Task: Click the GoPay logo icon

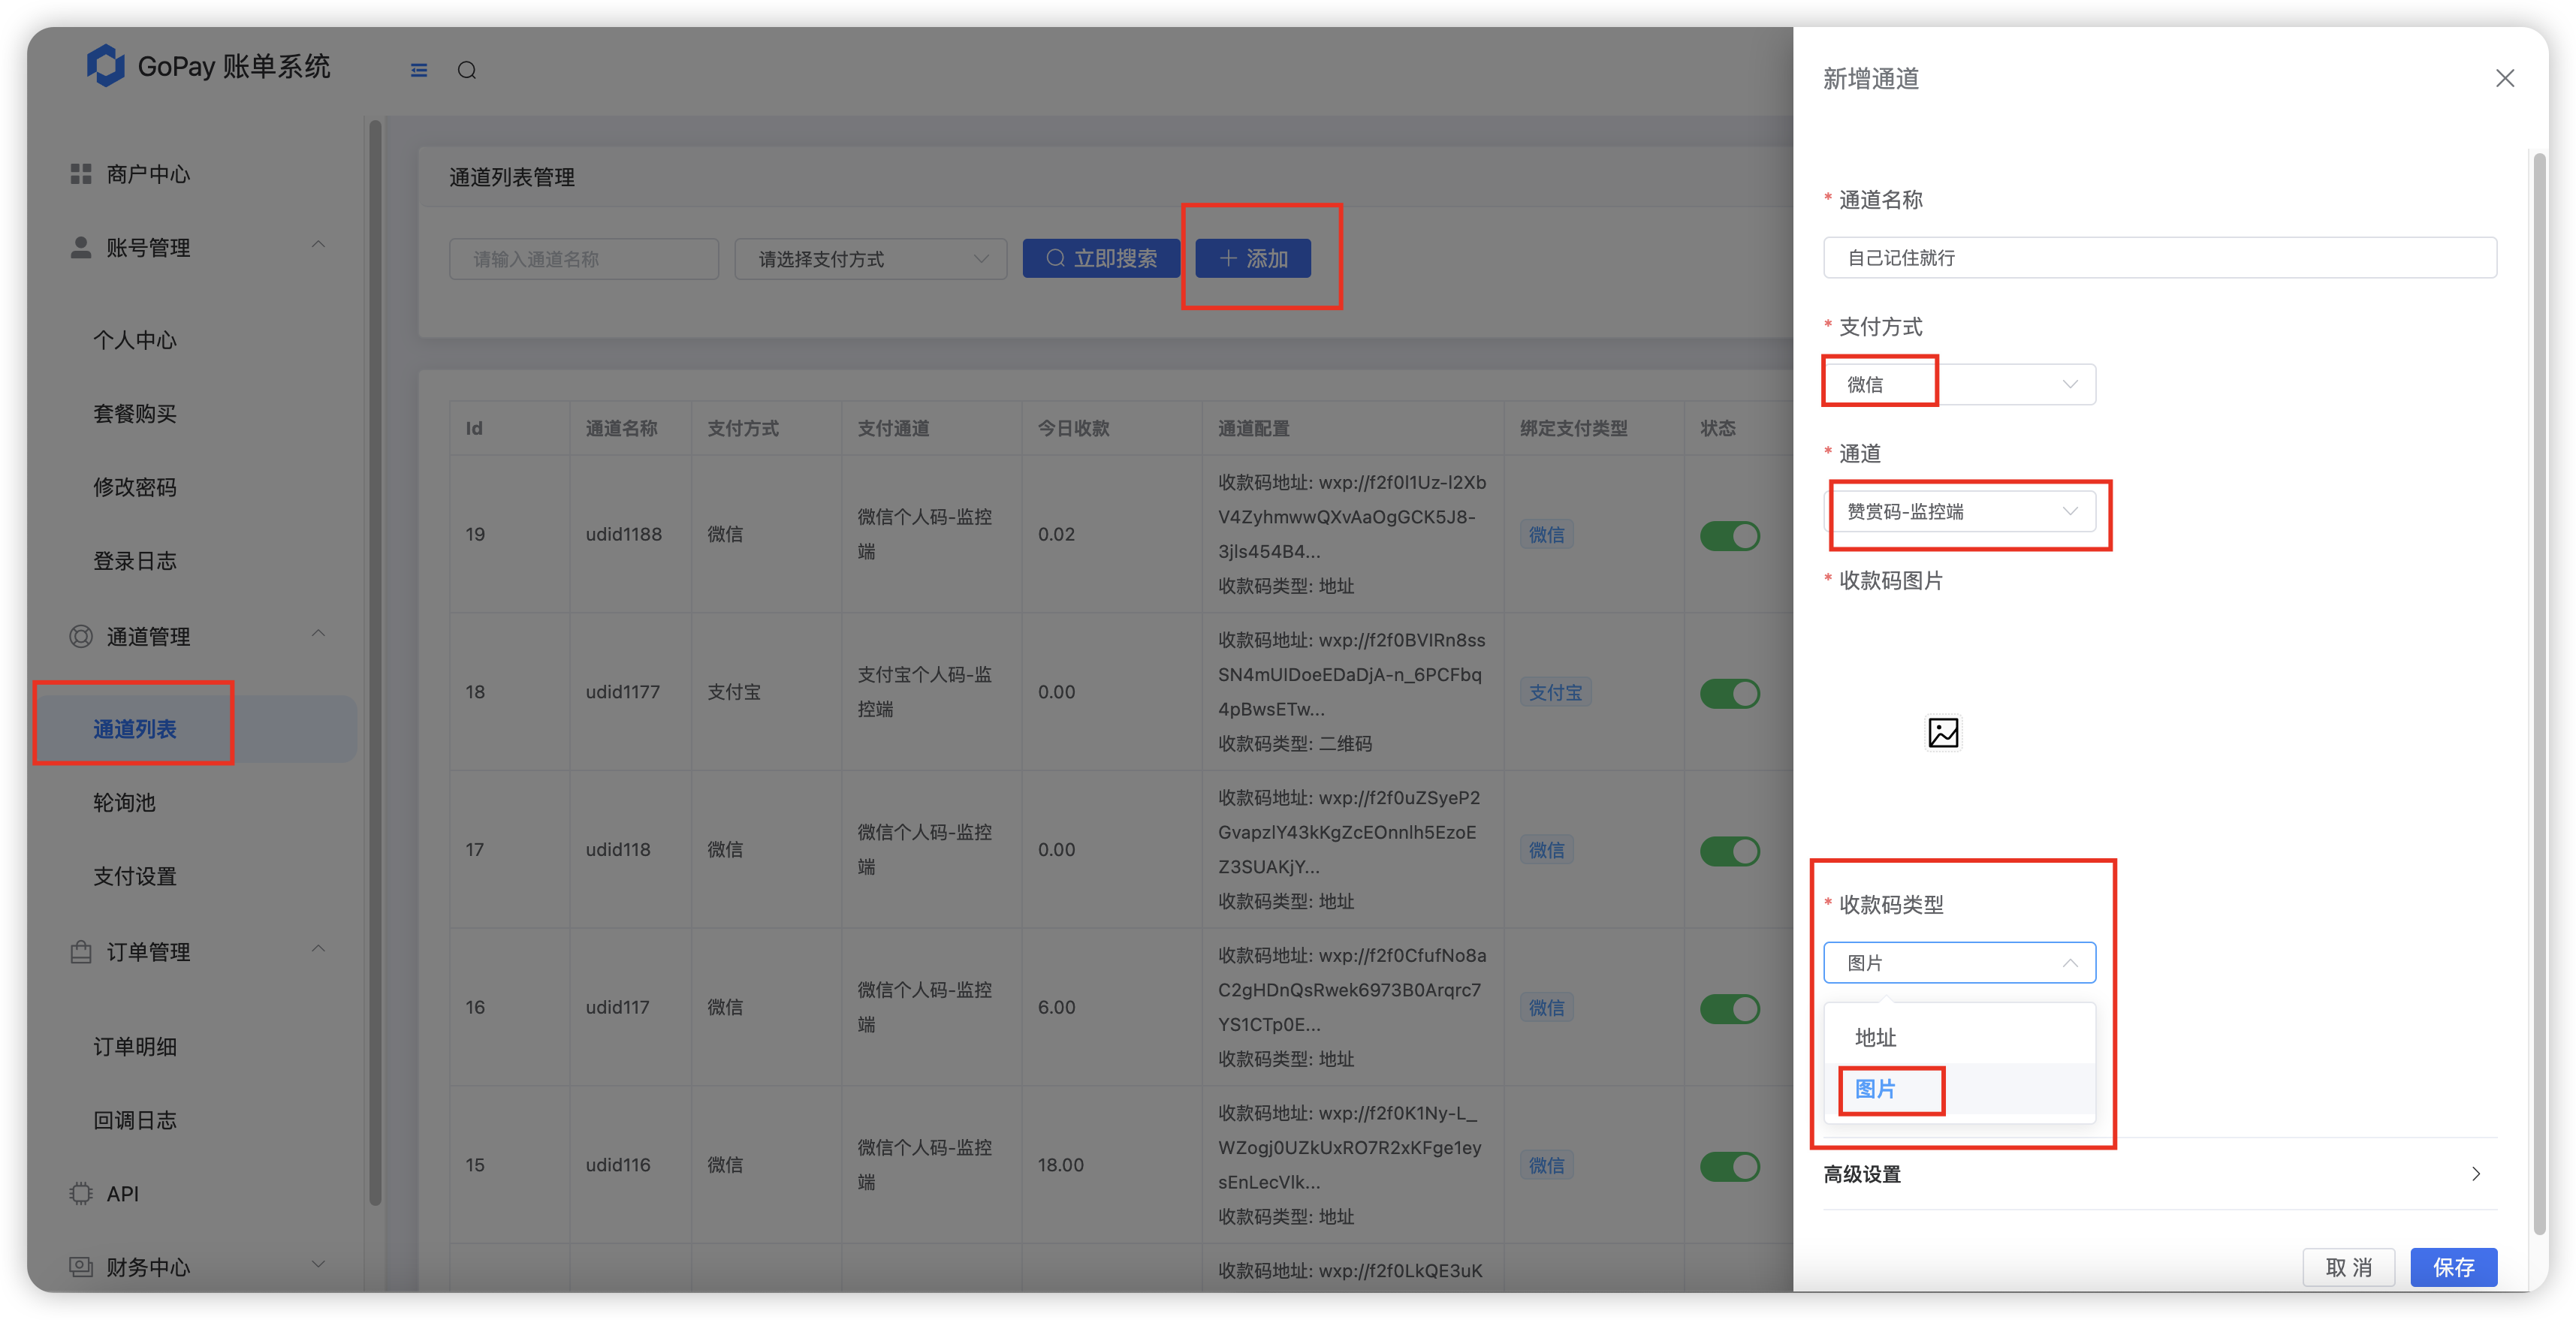Action: [x=105, y=66]
